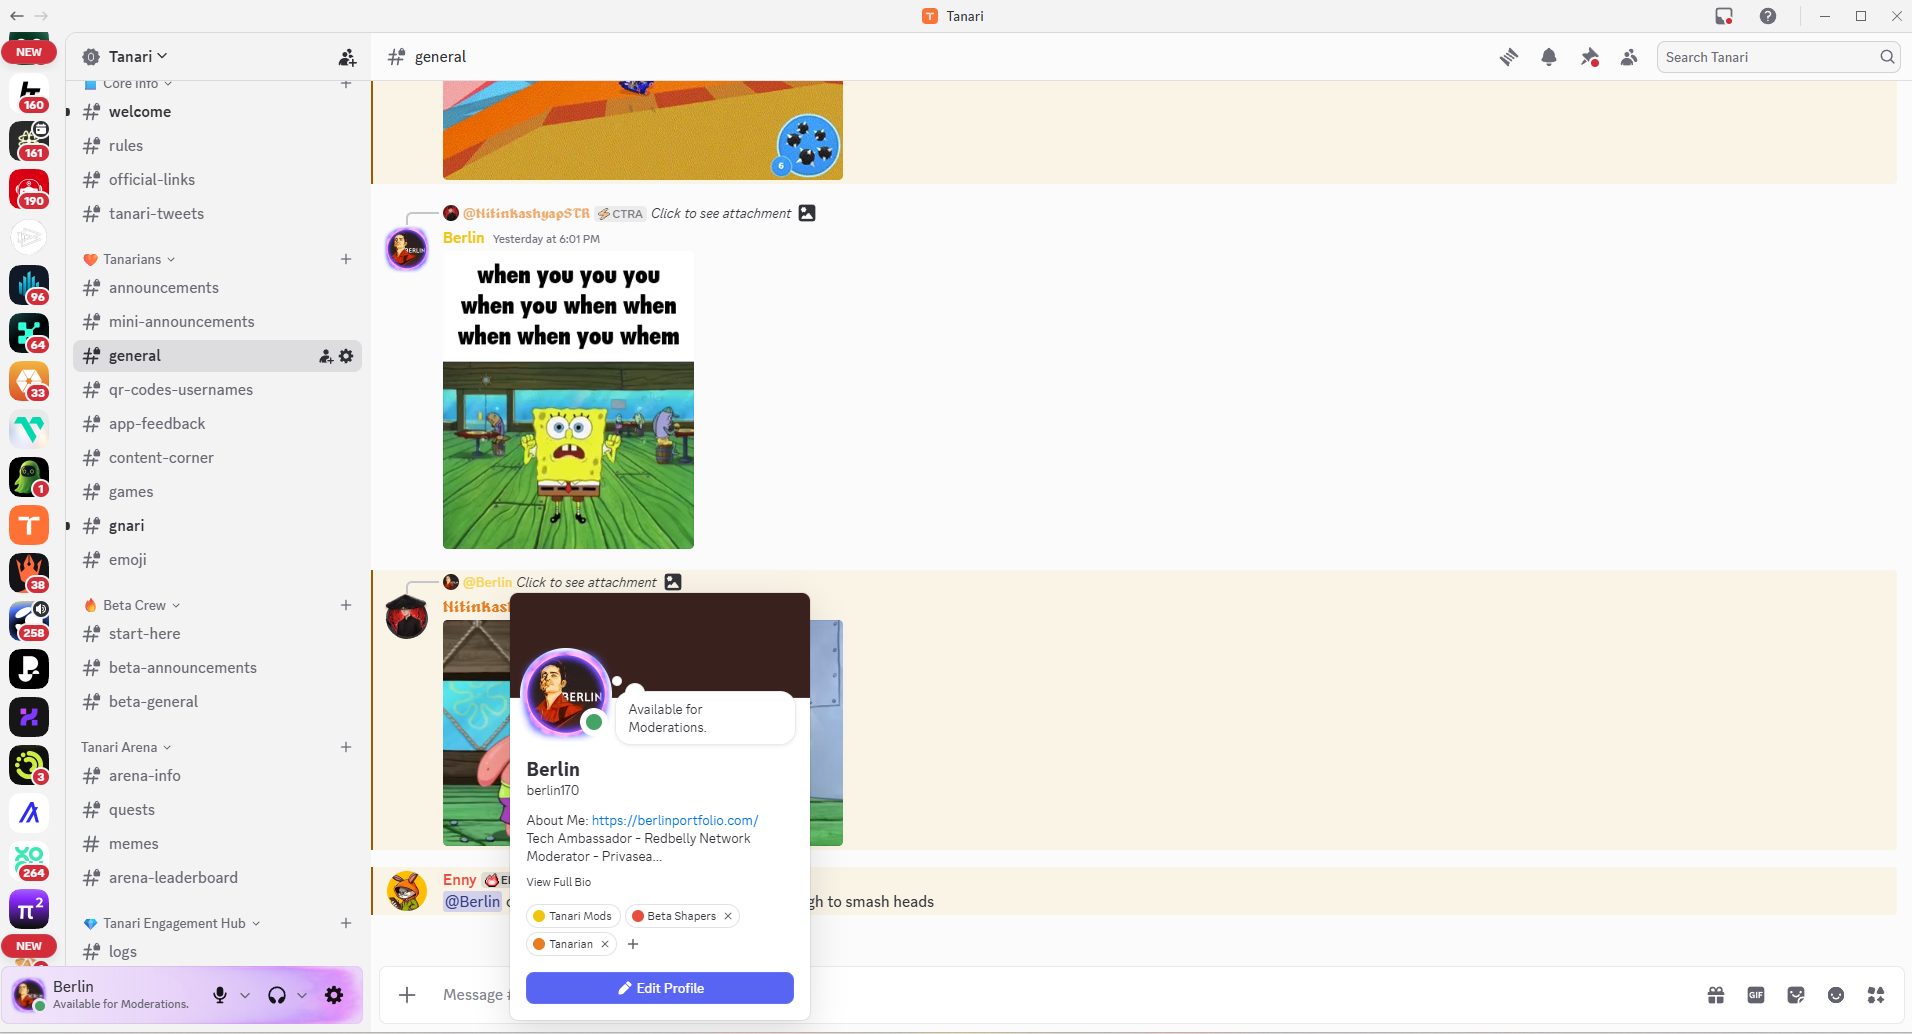Click the notification bell icon
1912x1034 pixels.
[x=1549, y=57]
